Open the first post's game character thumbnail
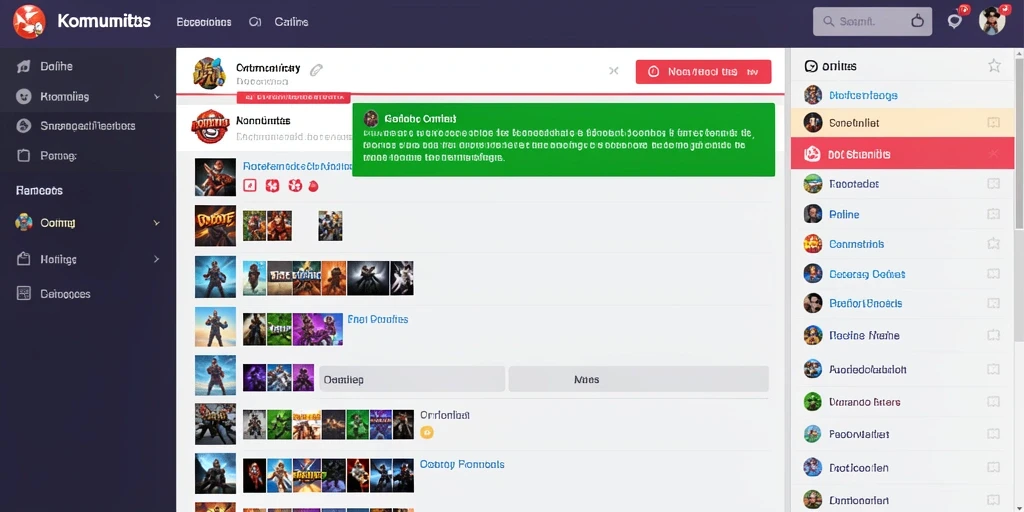 216,176
